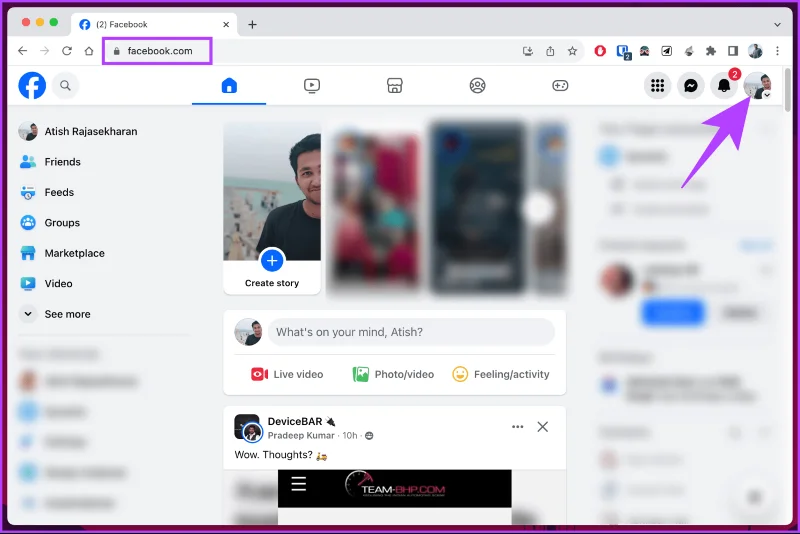Click the lock site info icon
800x534 pixels.
click(117, 51)
